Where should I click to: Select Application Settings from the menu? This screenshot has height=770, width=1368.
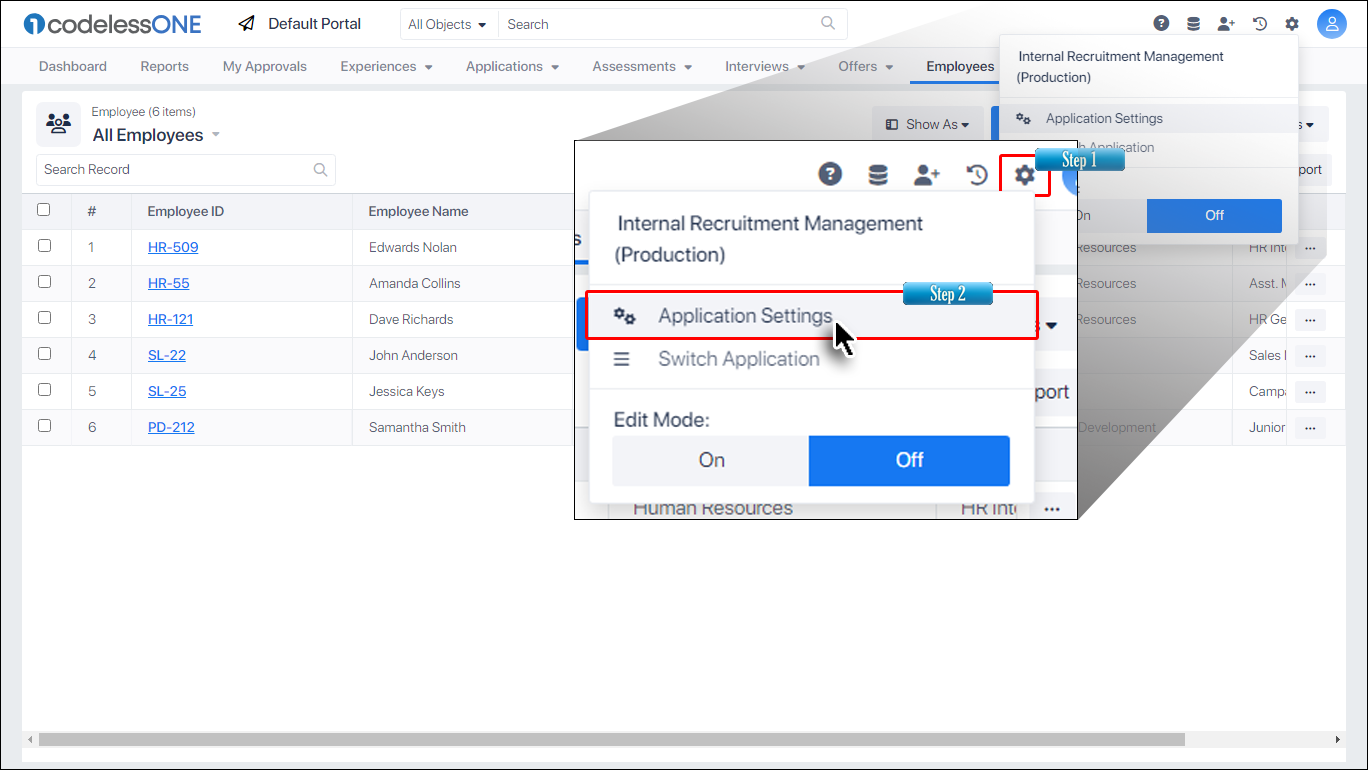[x=744, y=315]
